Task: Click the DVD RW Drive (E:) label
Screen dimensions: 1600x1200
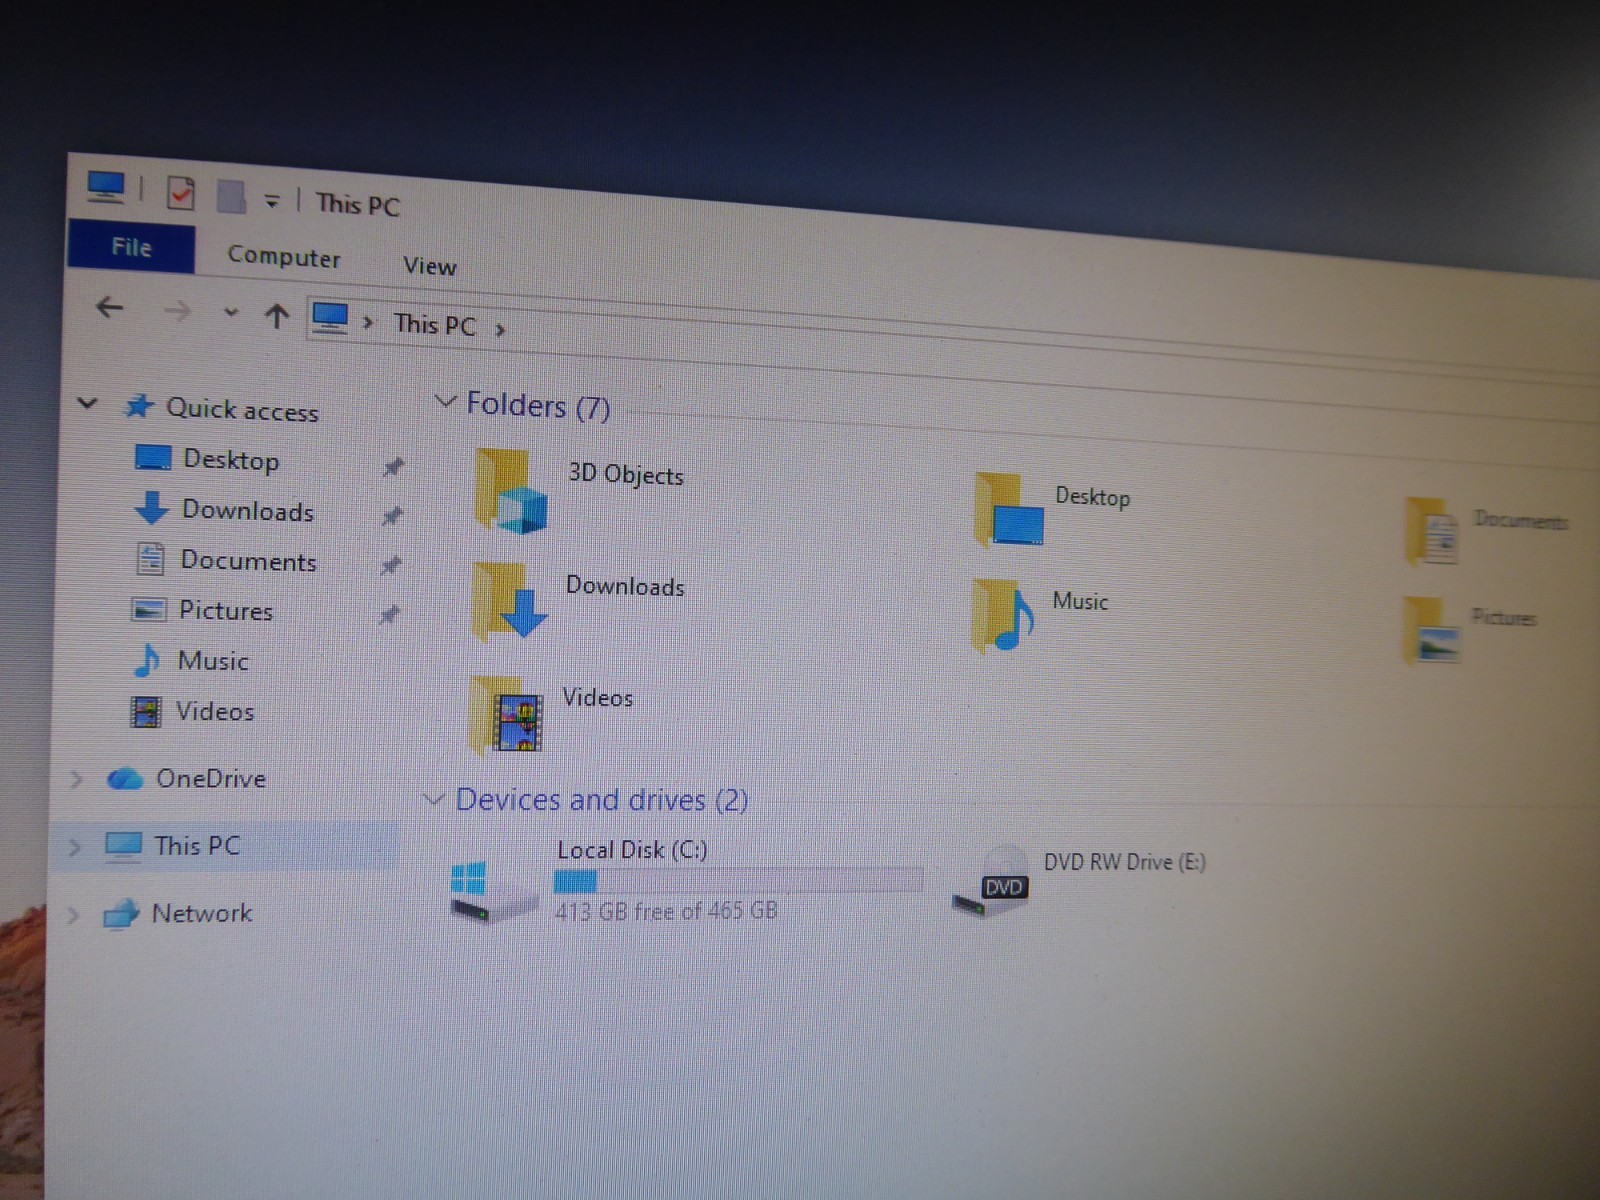Action: tap(1125, 862)
